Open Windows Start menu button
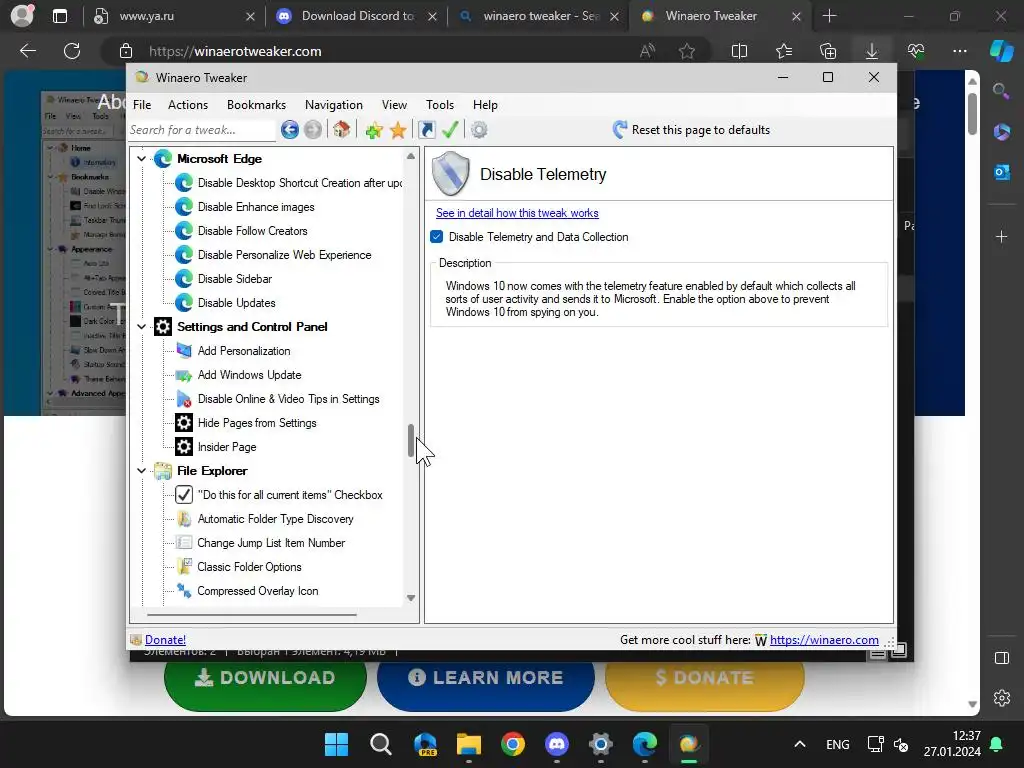This screenshot has width=1024, height=768. (x=337, y=744)
